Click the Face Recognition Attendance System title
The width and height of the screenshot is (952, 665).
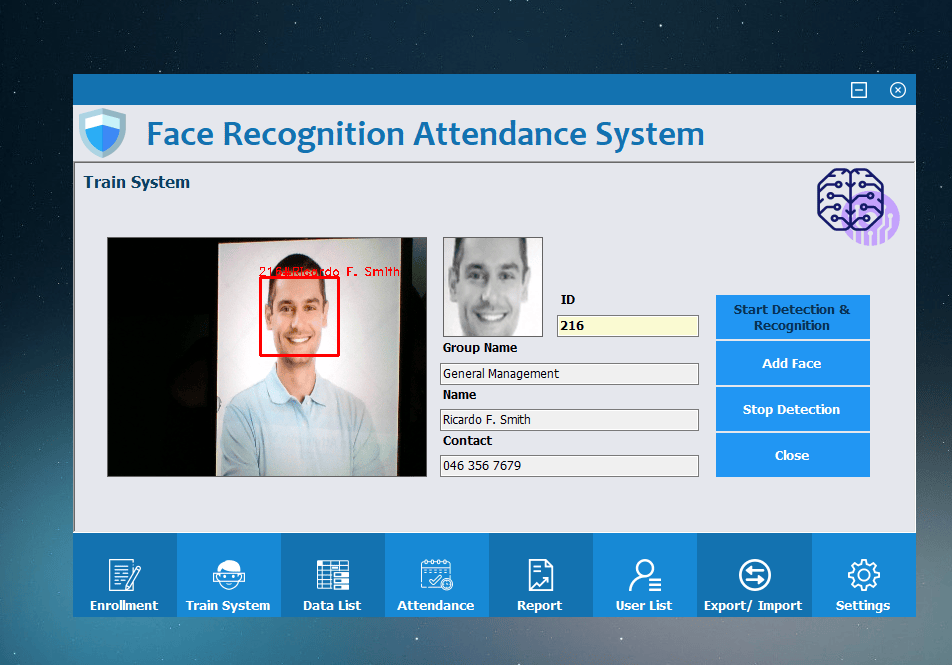coord(425,134)
